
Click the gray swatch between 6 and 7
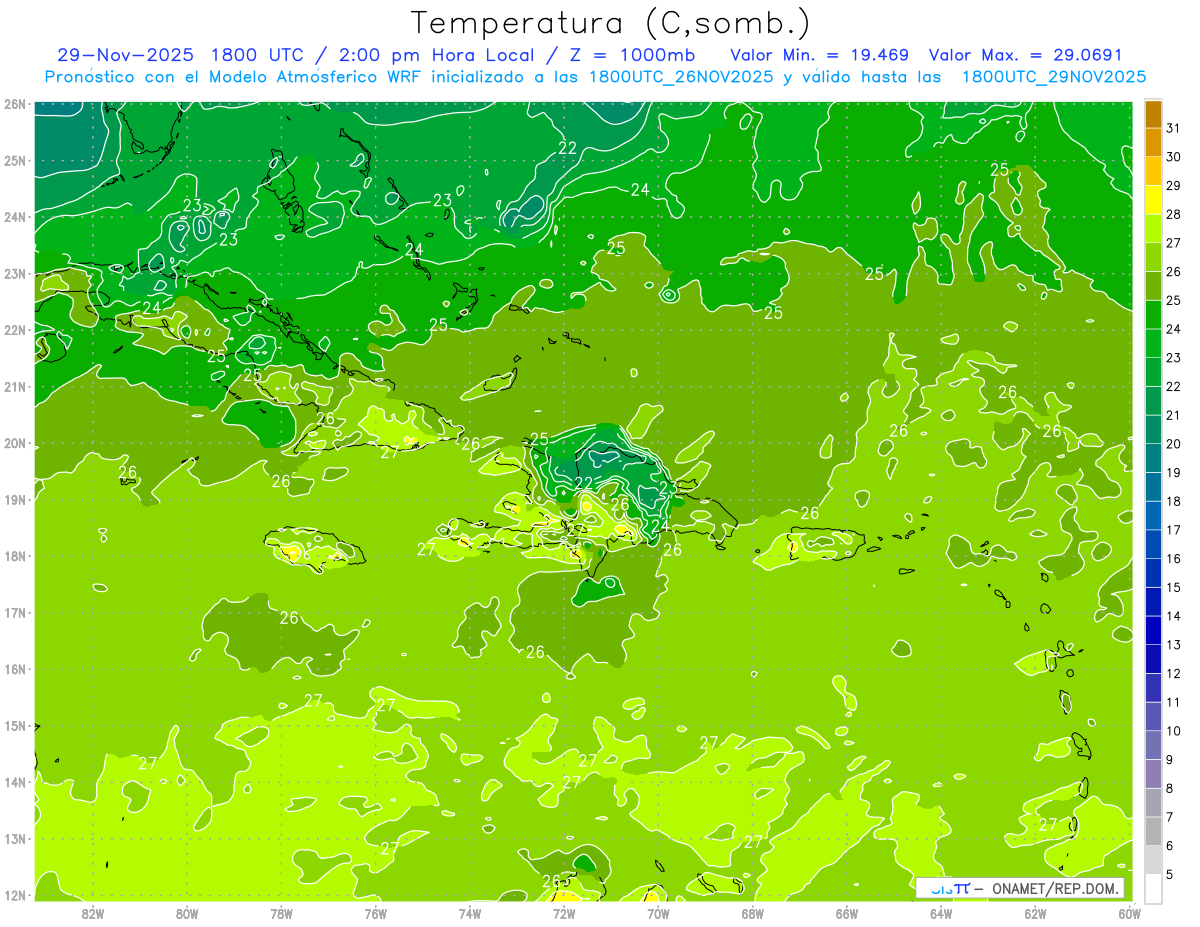click(1153, 830)
